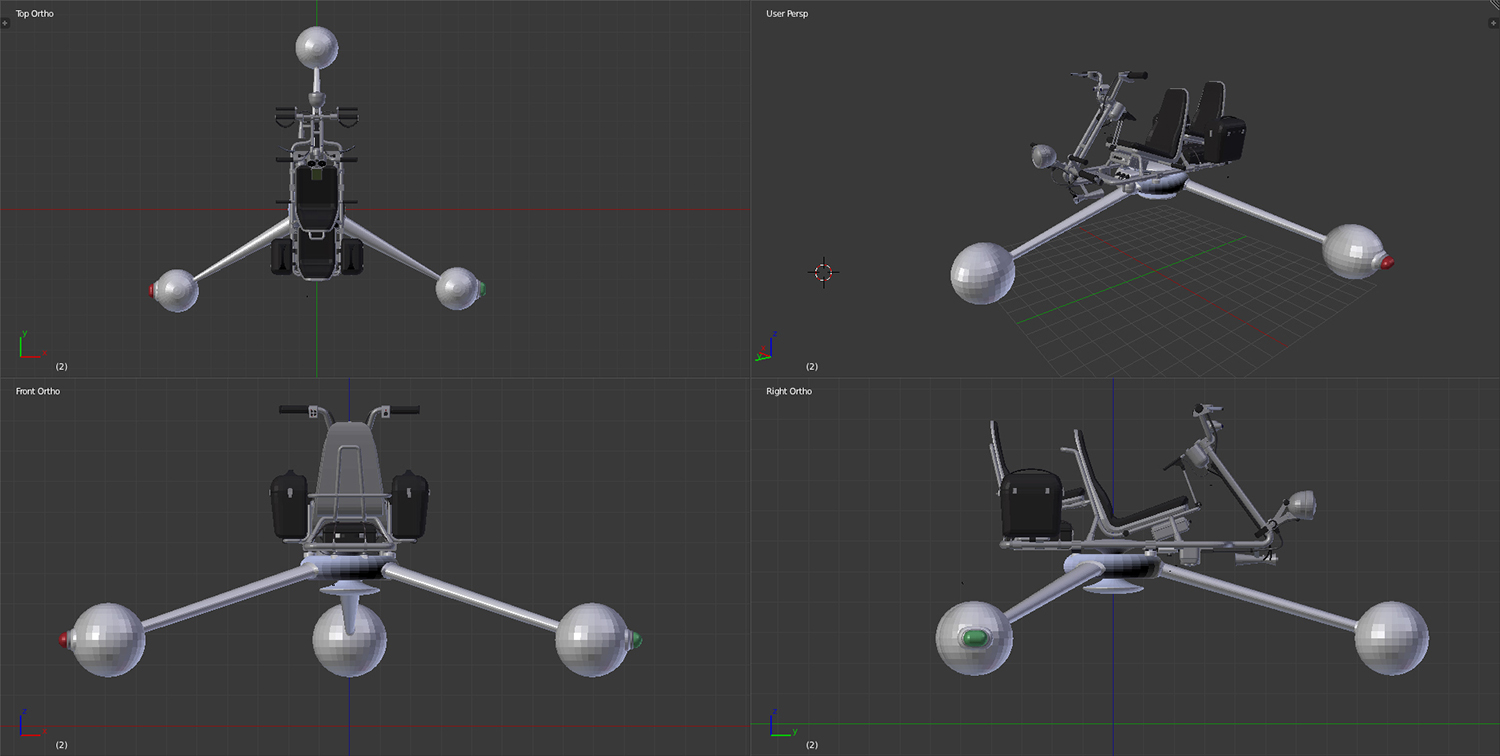Select the front sphere in Top Ortho view

(317, 48)
